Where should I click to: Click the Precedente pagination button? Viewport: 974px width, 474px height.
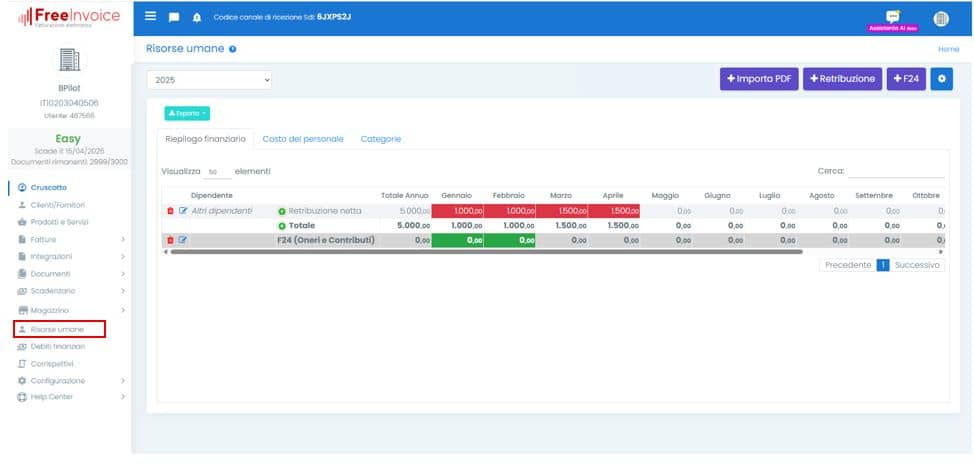coord(848,265)
